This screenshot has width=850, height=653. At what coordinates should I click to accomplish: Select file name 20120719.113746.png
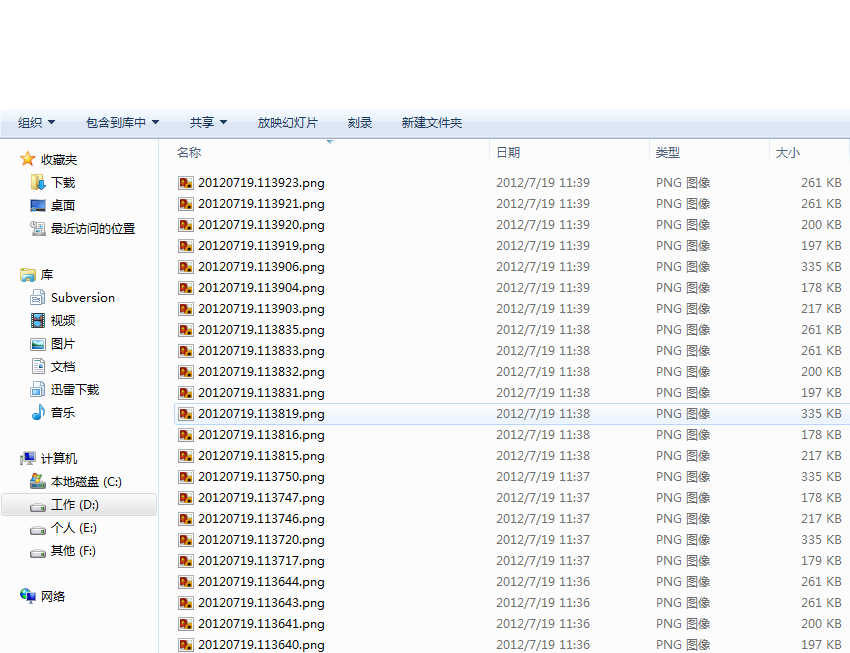(261, 519)
